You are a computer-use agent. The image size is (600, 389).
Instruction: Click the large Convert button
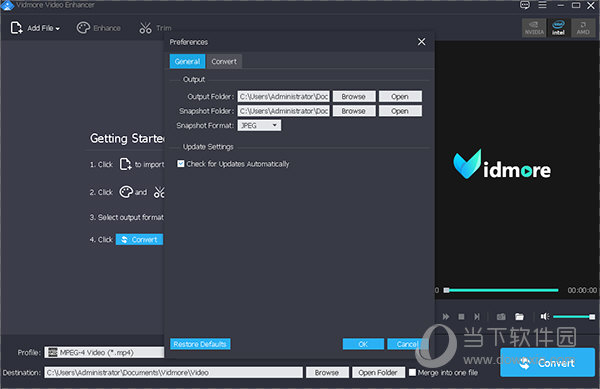click(548, 362)
